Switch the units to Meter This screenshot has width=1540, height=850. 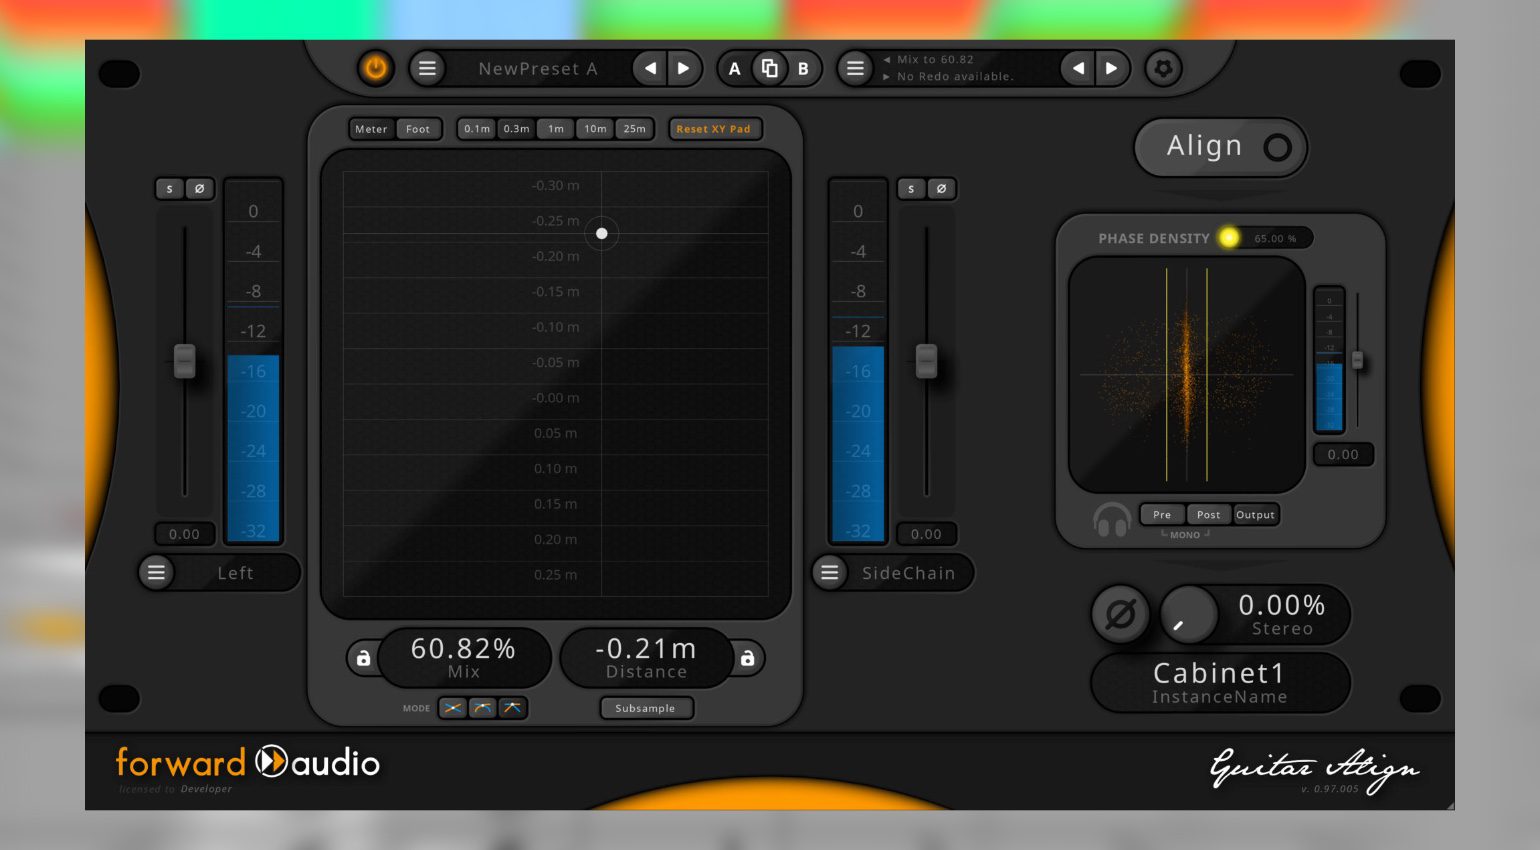click(371, 129)
